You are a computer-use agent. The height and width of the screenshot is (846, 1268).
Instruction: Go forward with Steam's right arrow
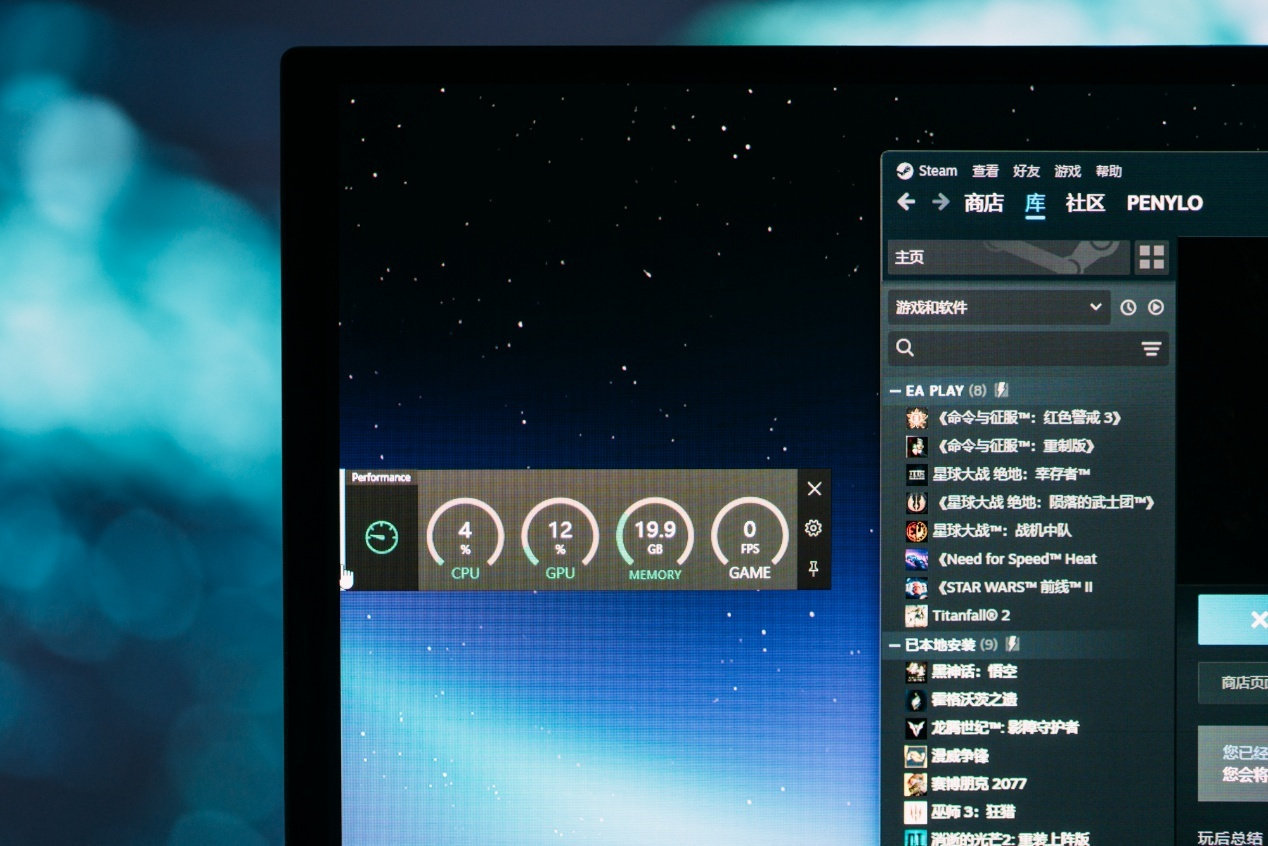pyautogui.click(x=941, y=202)
